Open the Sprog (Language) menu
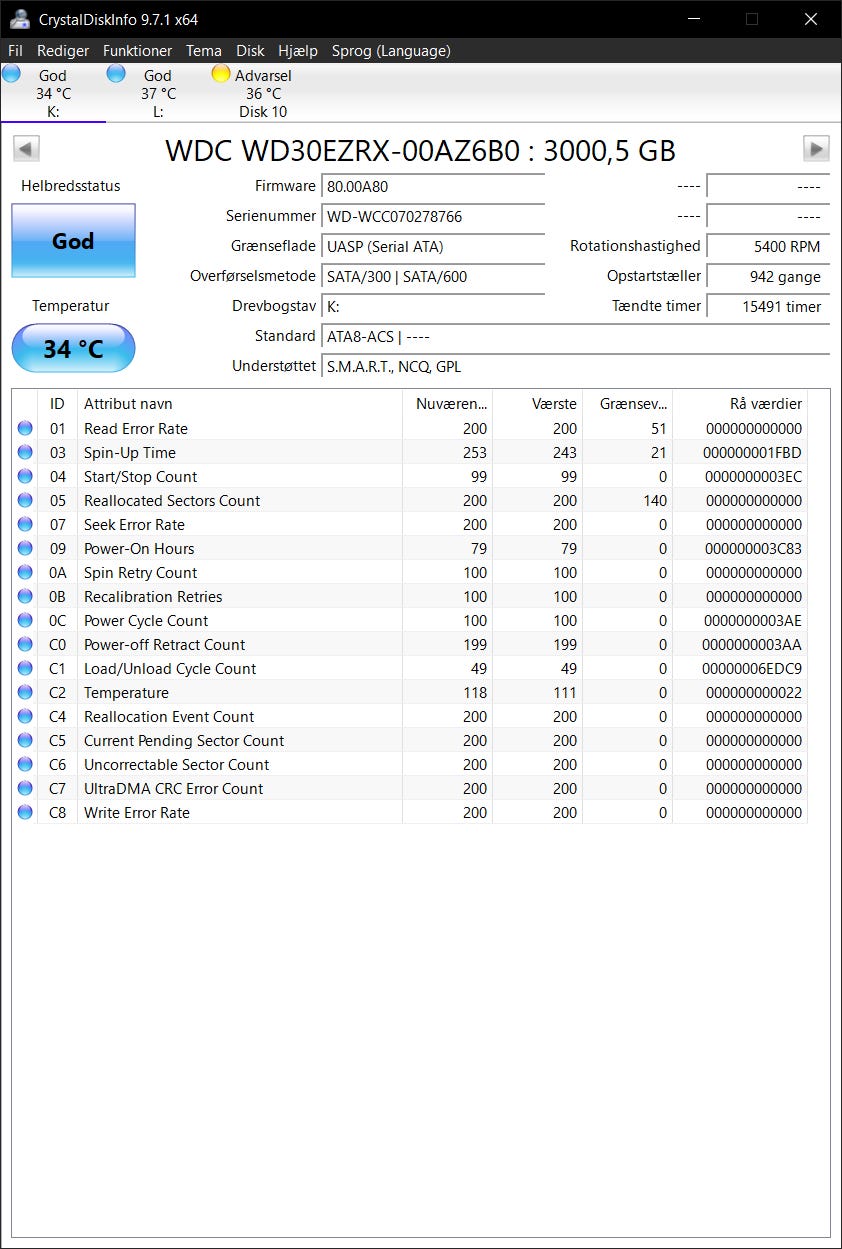 [391, 50]
